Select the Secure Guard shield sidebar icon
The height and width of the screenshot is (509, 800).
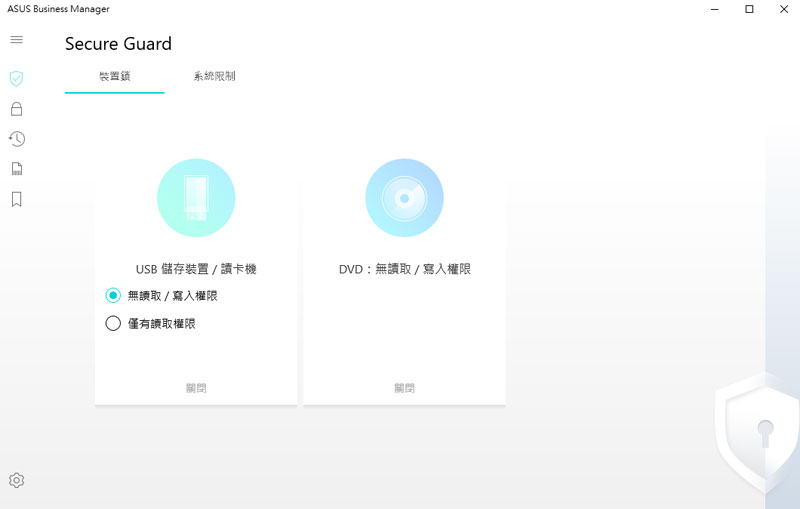pyautogui.click(x=16, y=78)
